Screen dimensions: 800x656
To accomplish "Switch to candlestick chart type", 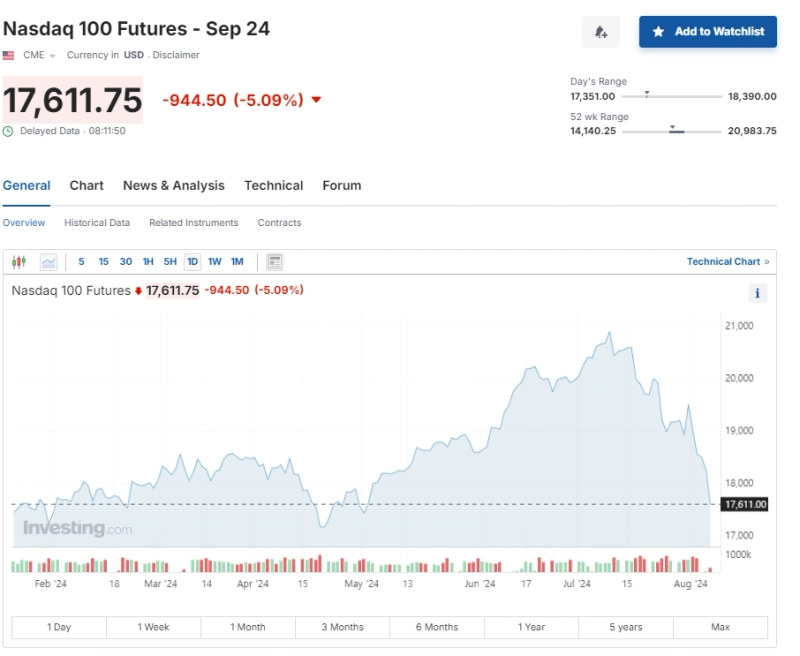I will pyautogui.click(x=19, y=262).
